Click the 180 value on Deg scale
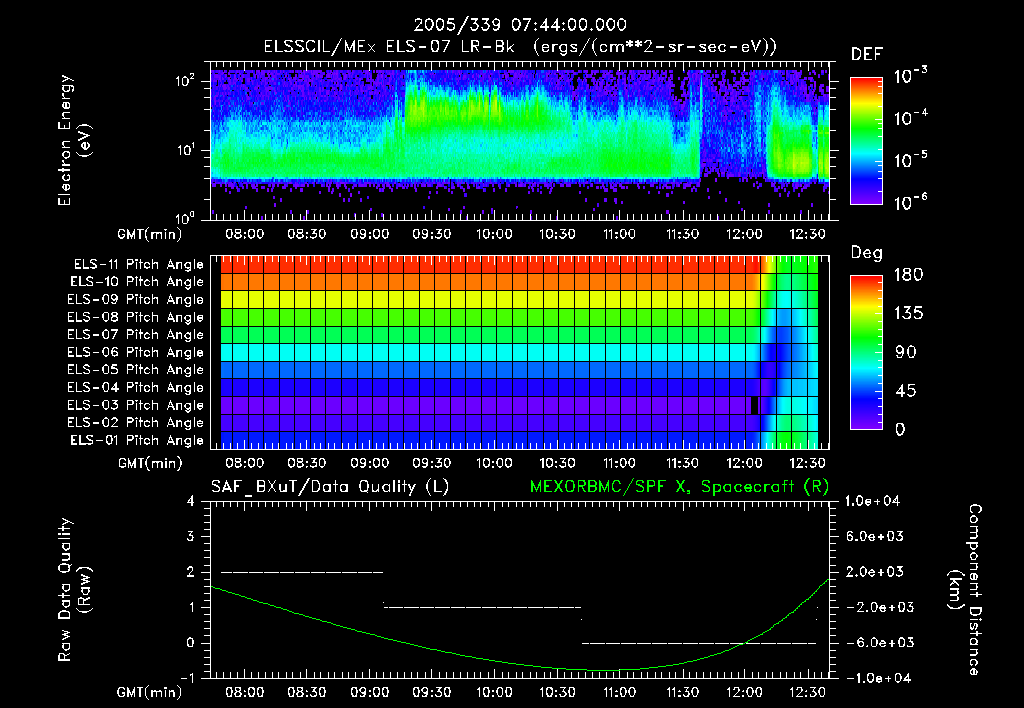 pos(908,275)
